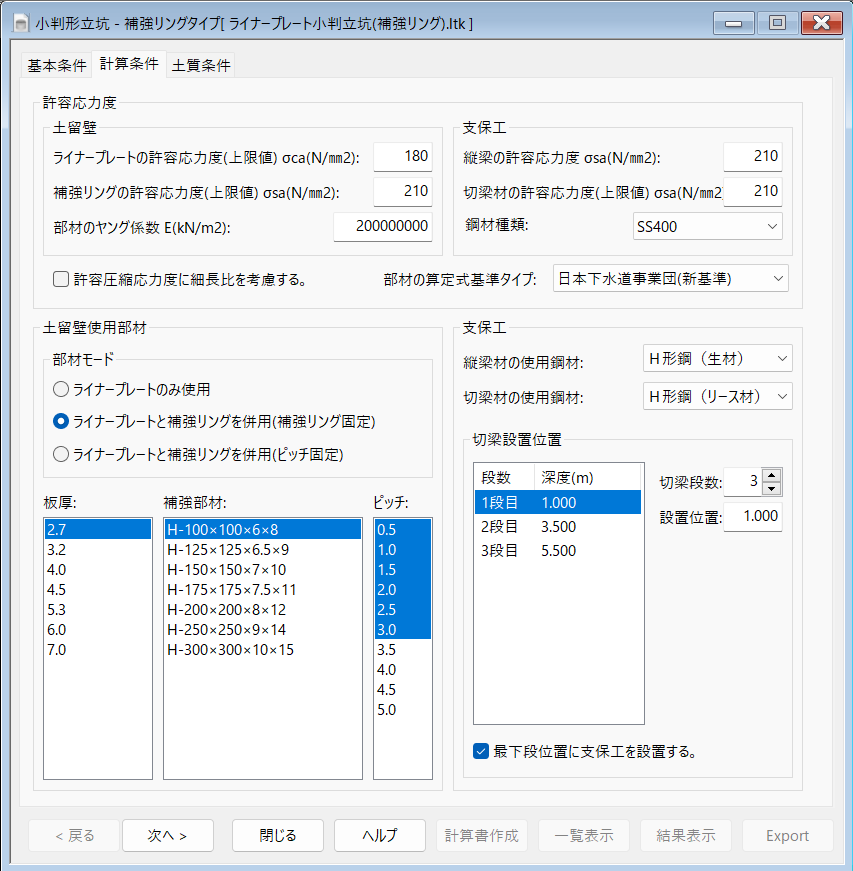Uncheck 最下段位置に支保工を設置する checkbox
Image resolution: width=853 pixels, height=871 pixels.
481,750
